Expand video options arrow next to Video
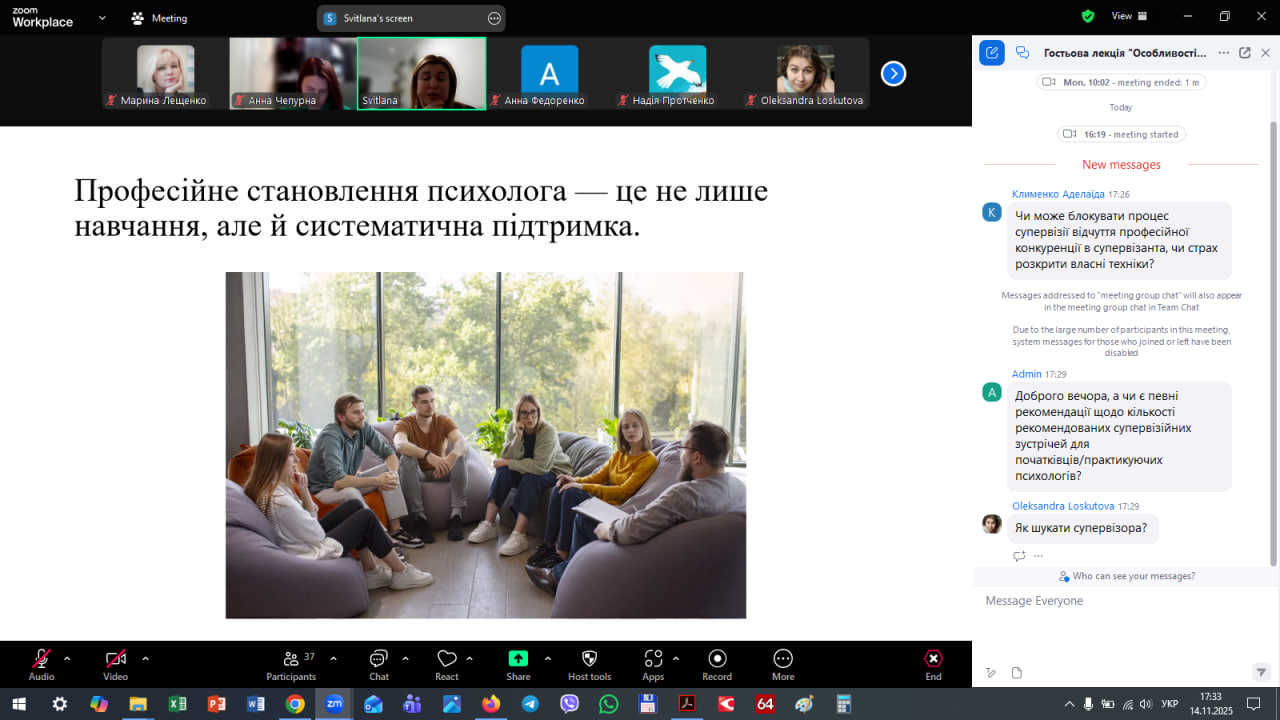1280x720 pixels. click(x=145, y=658)
